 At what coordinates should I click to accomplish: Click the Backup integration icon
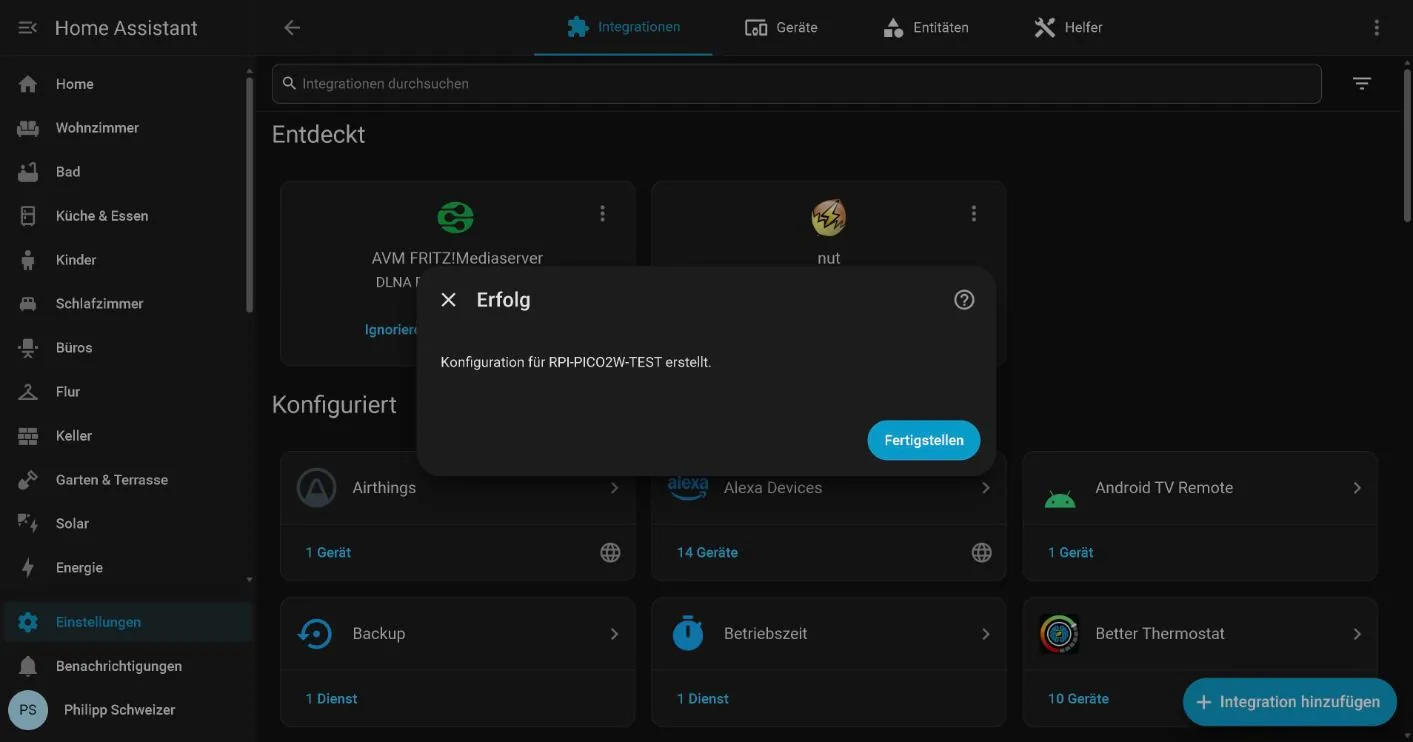click(316, 634)
